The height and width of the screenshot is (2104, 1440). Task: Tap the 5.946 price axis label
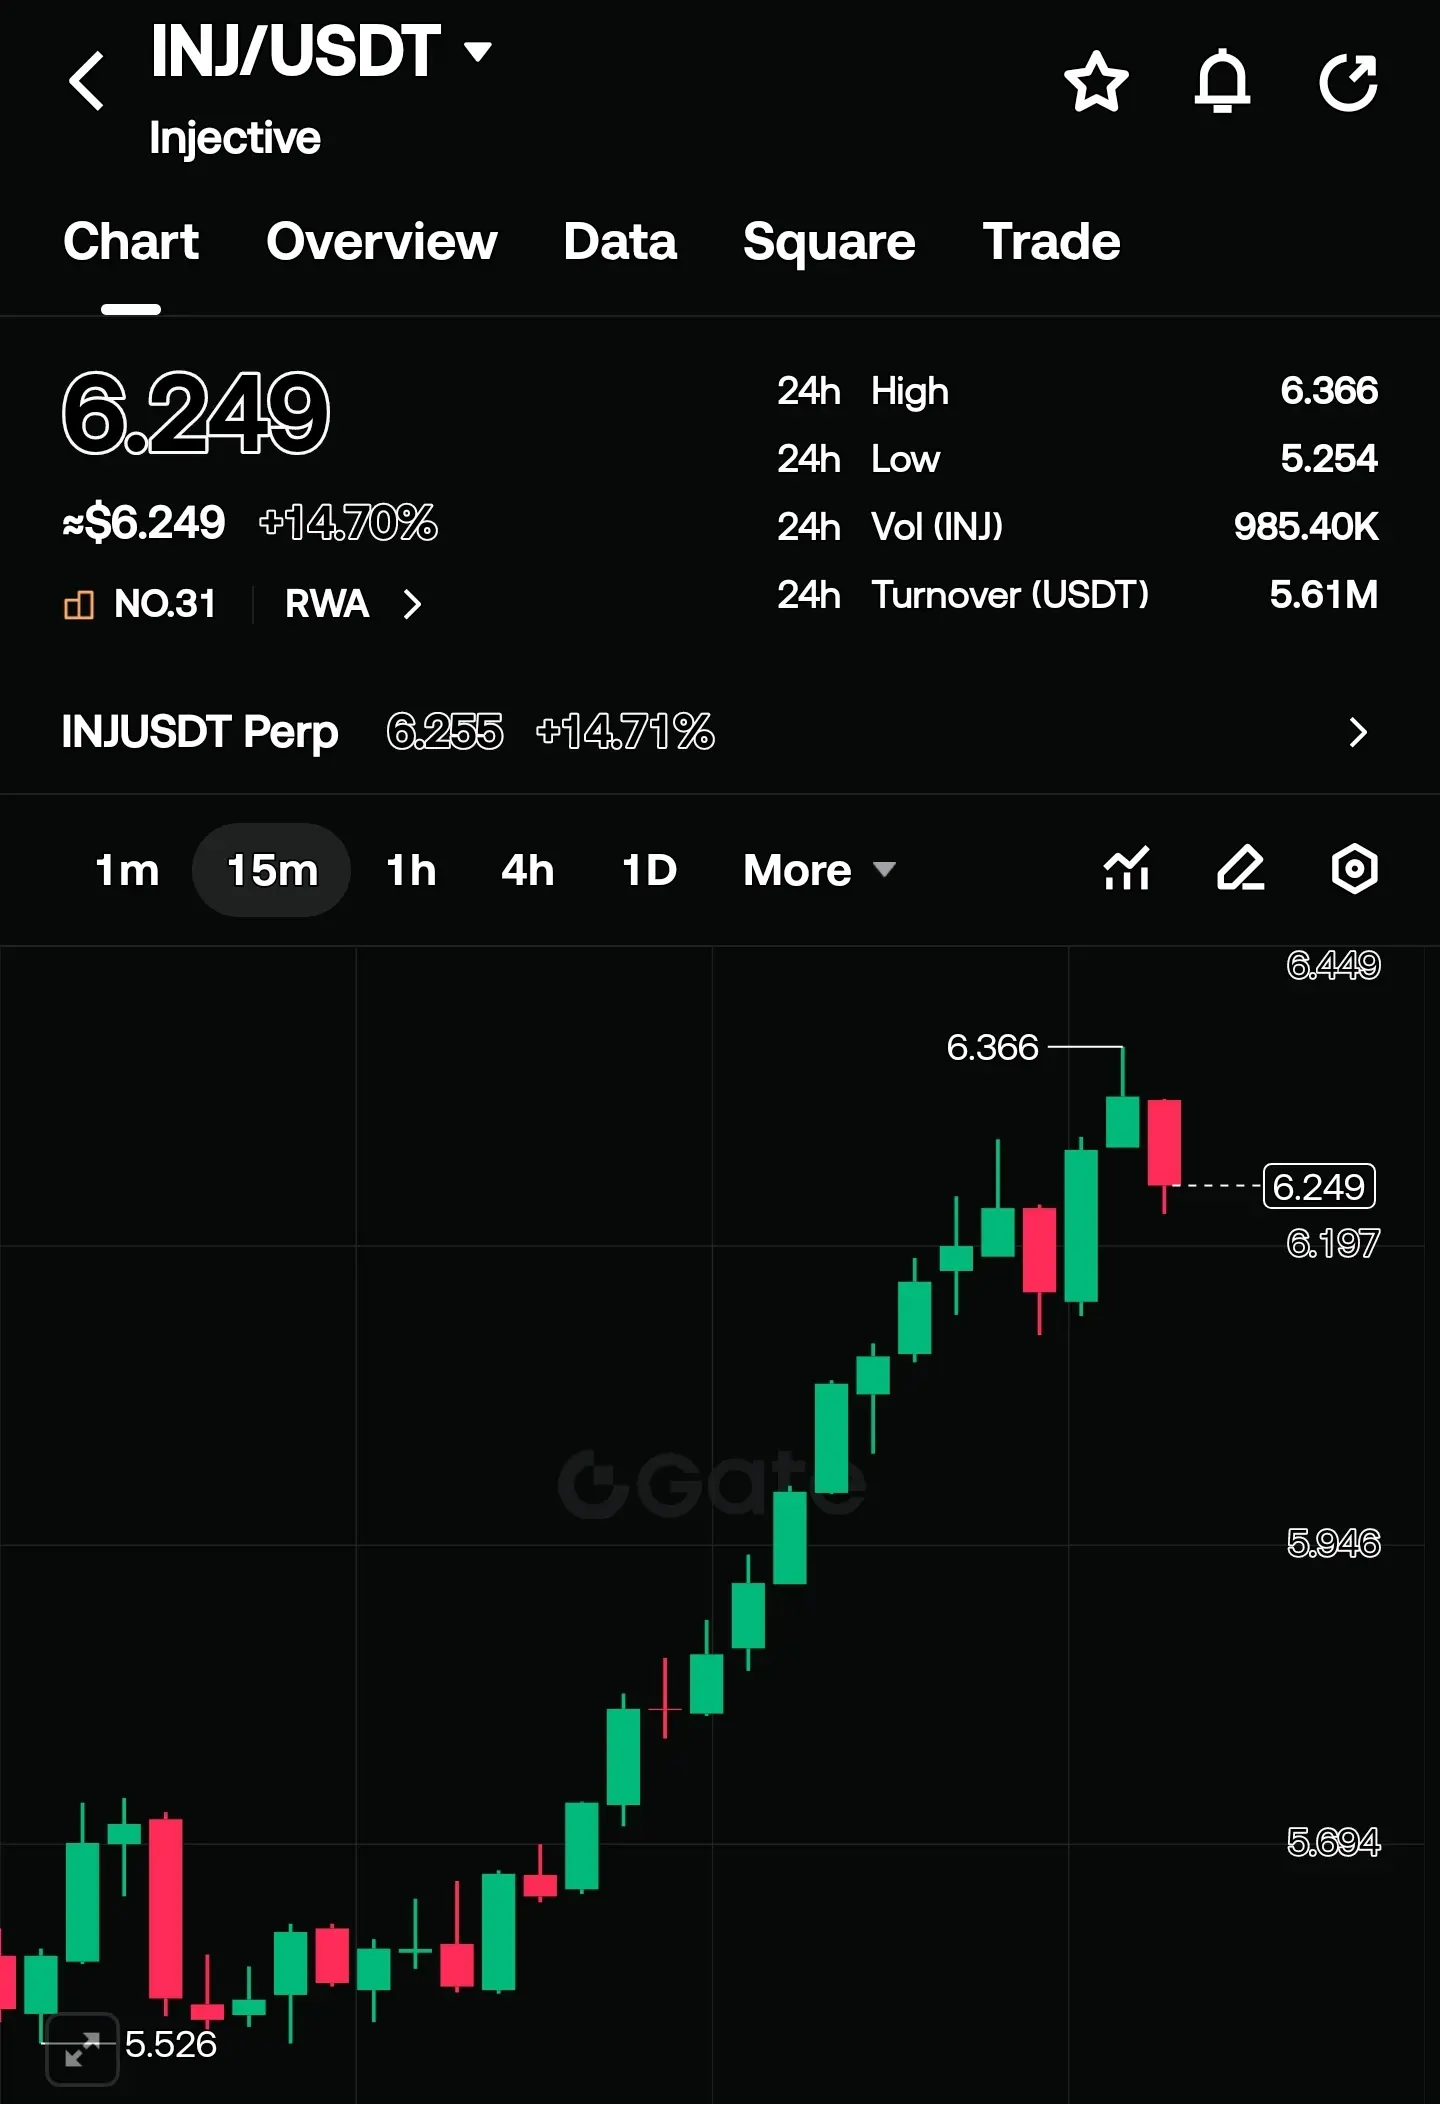tap(1333, 1543)
